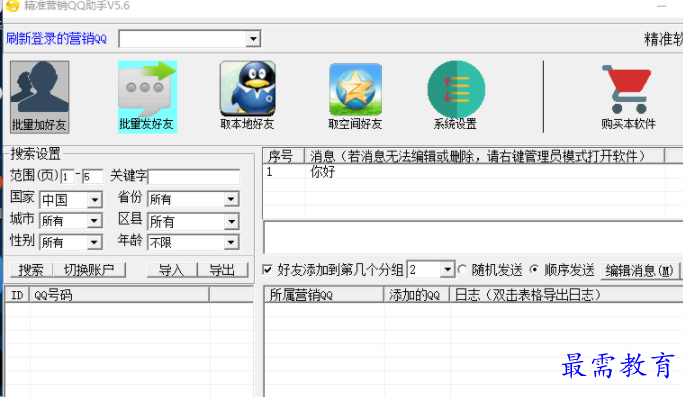Screen dimensions: 683x397
Task: Click the 所属营销QQ column header
Action: [x=324, y=295]
